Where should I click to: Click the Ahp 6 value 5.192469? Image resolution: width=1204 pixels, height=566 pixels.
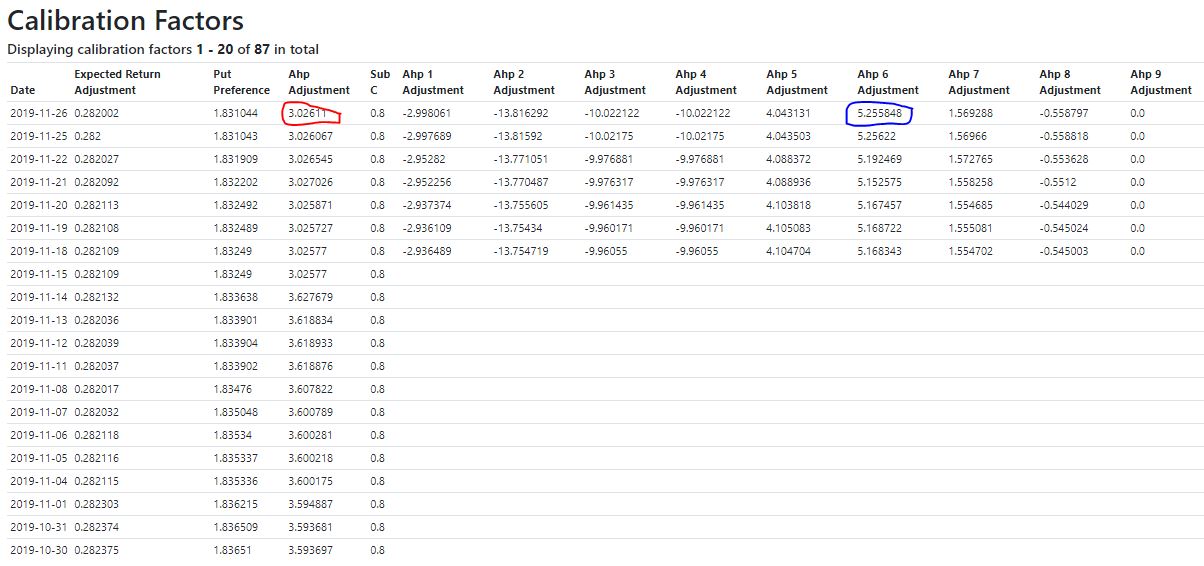pyautogui.click(x=879, y=159)
